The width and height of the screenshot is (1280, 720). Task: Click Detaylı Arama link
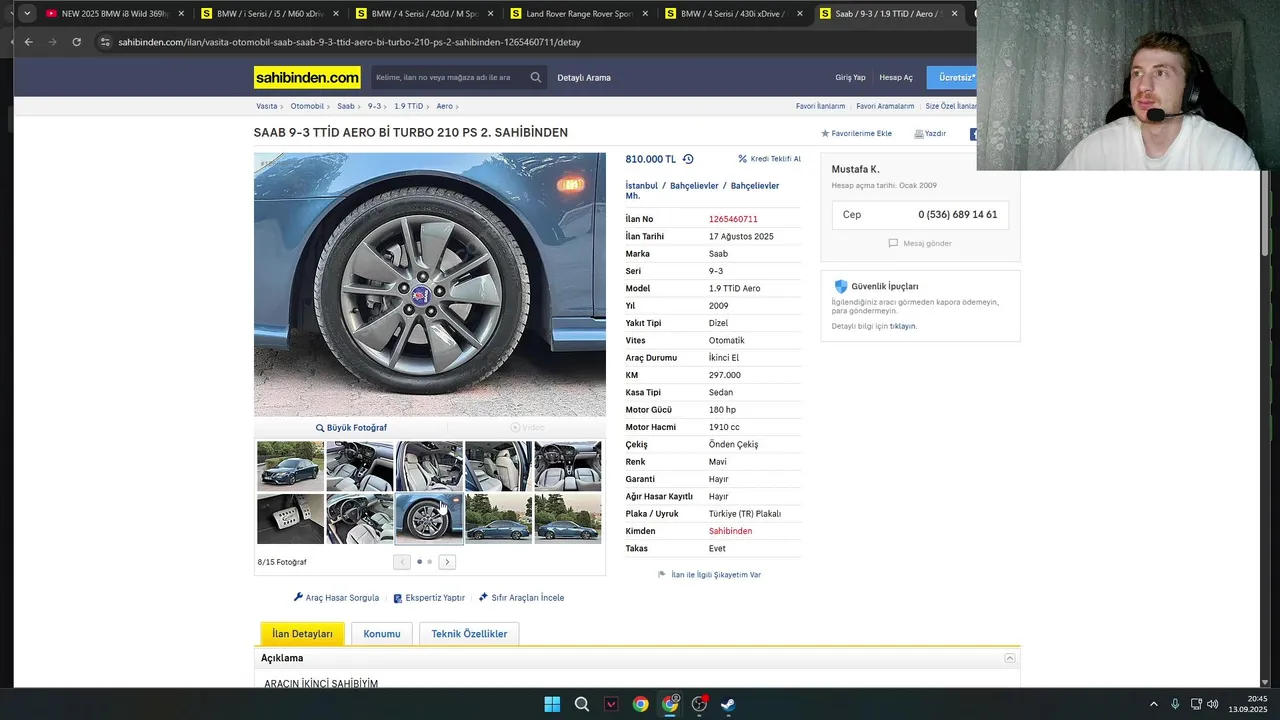point(584,77)
